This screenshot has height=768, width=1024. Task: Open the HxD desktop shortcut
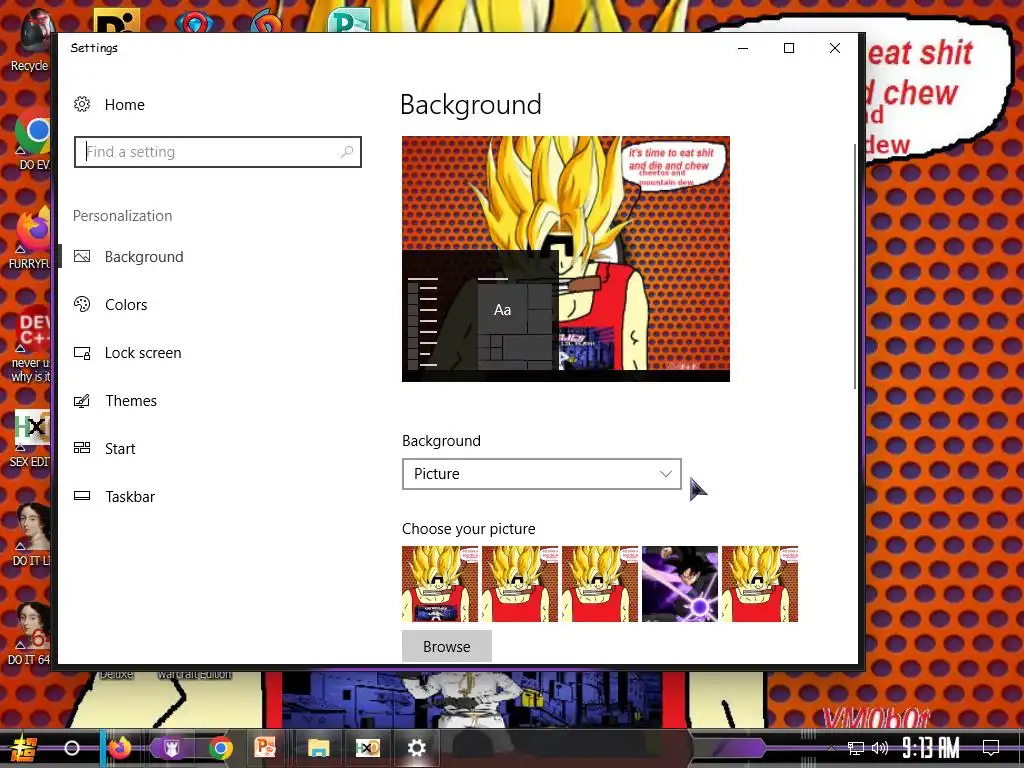[31, 438]
